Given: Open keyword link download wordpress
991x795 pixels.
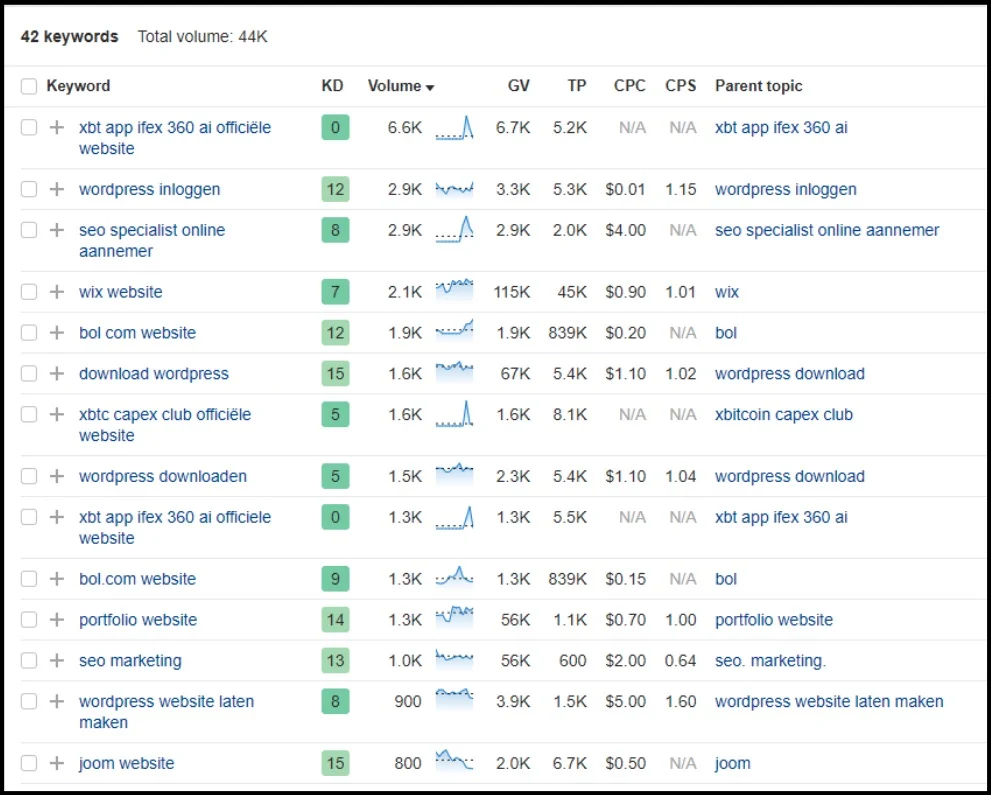Looking at the screenshot, I should (154, 373).
